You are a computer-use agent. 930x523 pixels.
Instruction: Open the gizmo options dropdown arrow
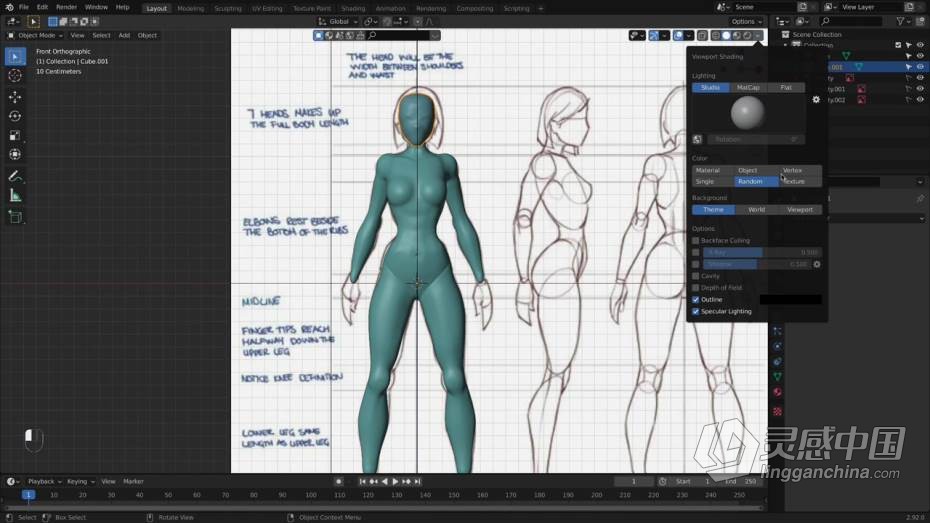coord(664,36)
